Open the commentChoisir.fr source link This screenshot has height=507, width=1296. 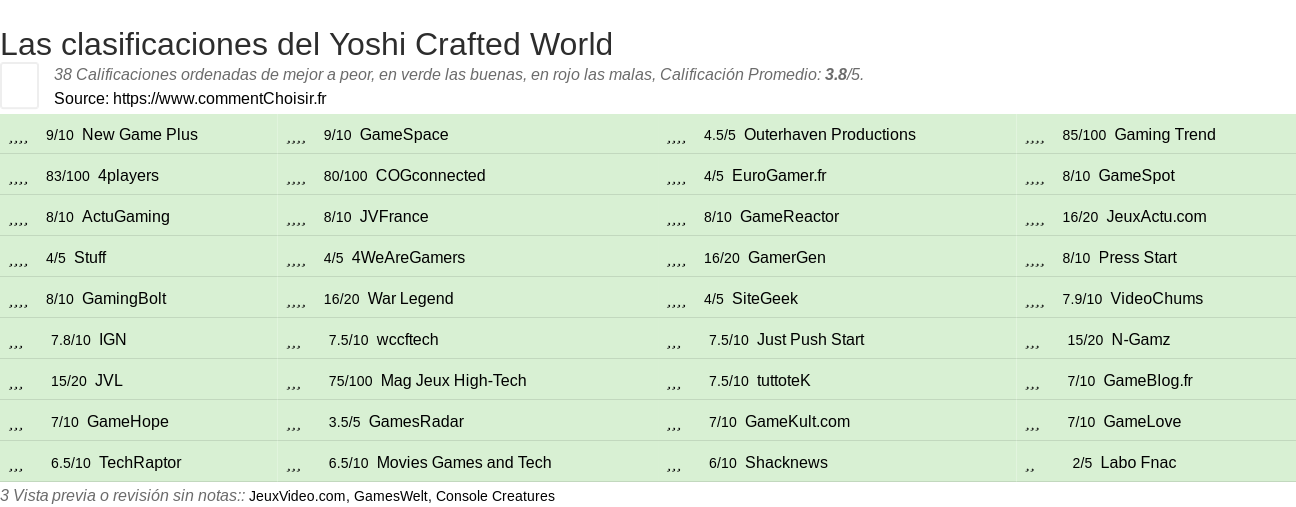(x=220, y=98)
